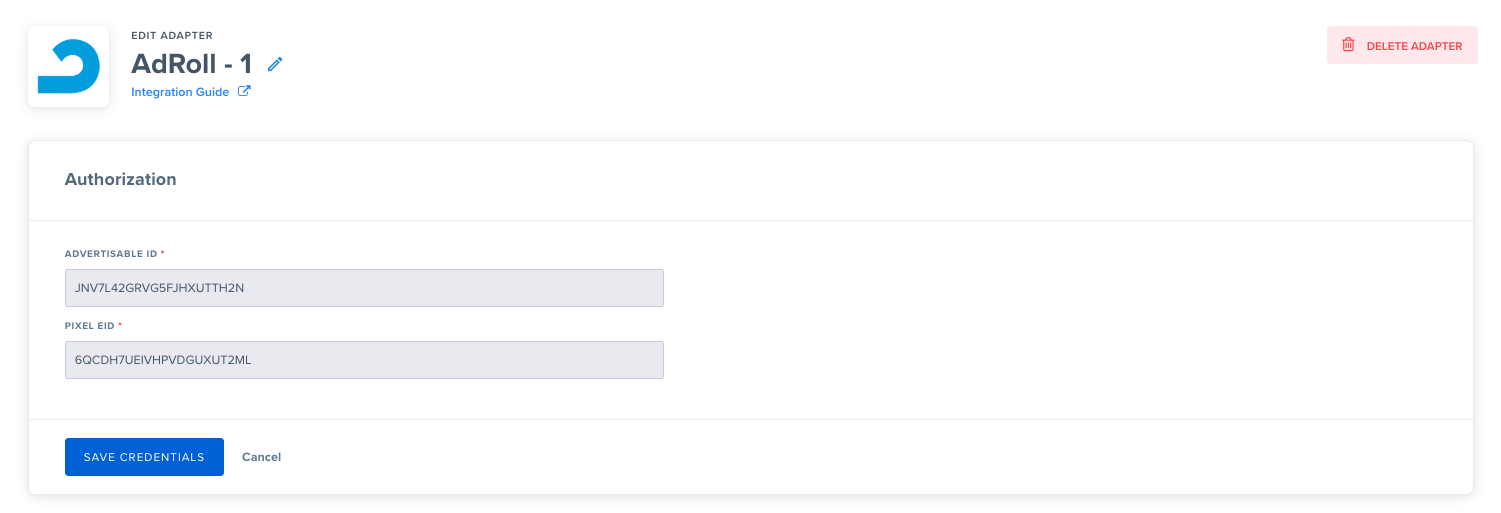Click the Delete Adapter label text

[1414, 46]
